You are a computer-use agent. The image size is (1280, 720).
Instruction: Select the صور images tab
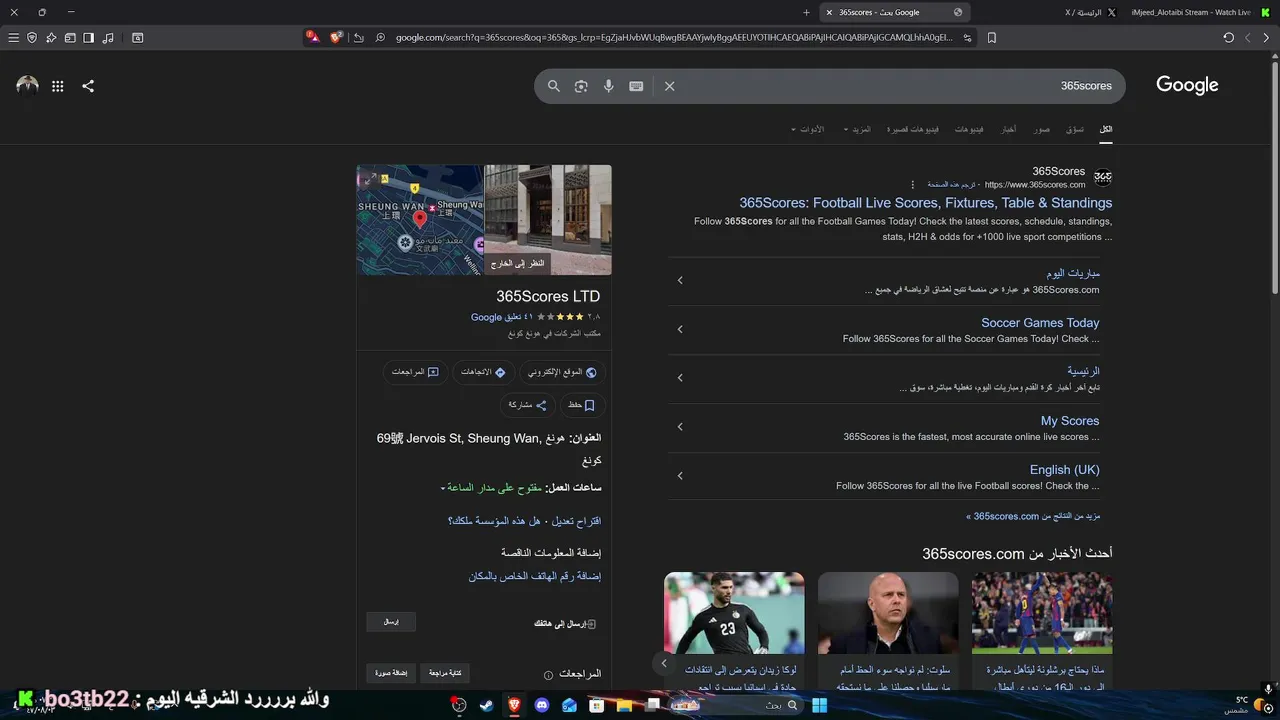pos(1042,129)
